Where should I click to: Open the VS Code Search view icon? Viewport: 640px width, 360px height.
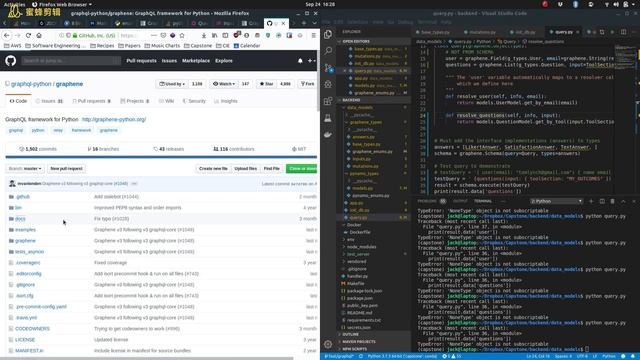click(328, 51)
